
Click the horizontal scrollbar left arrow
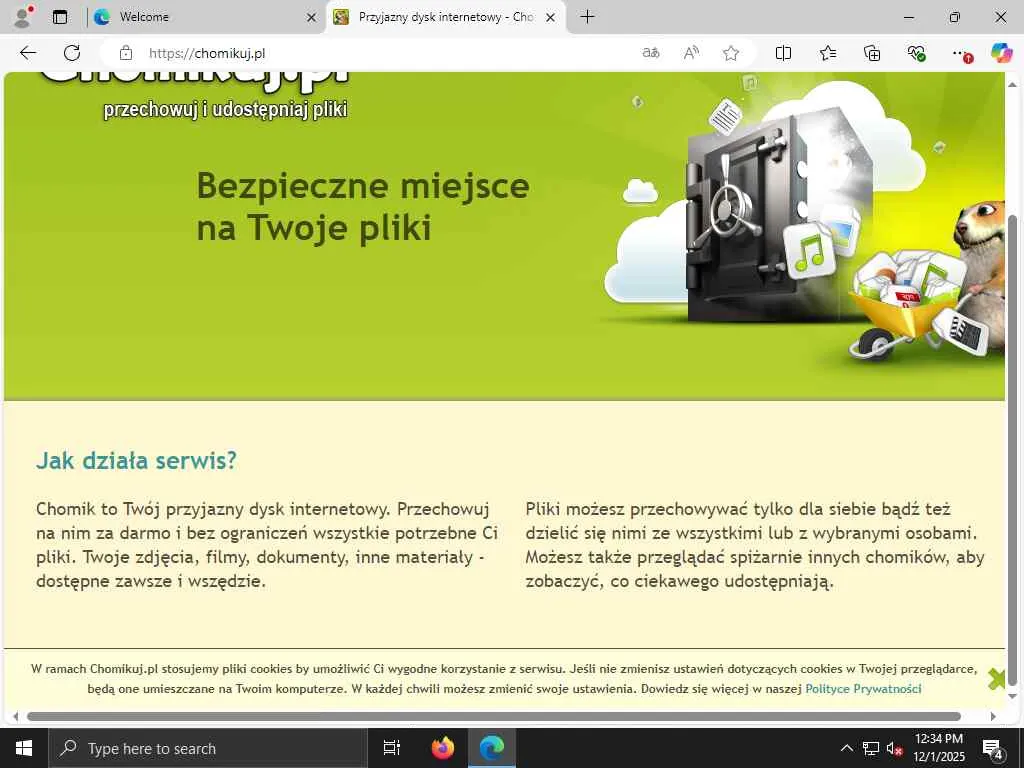[x=16, y=716]
